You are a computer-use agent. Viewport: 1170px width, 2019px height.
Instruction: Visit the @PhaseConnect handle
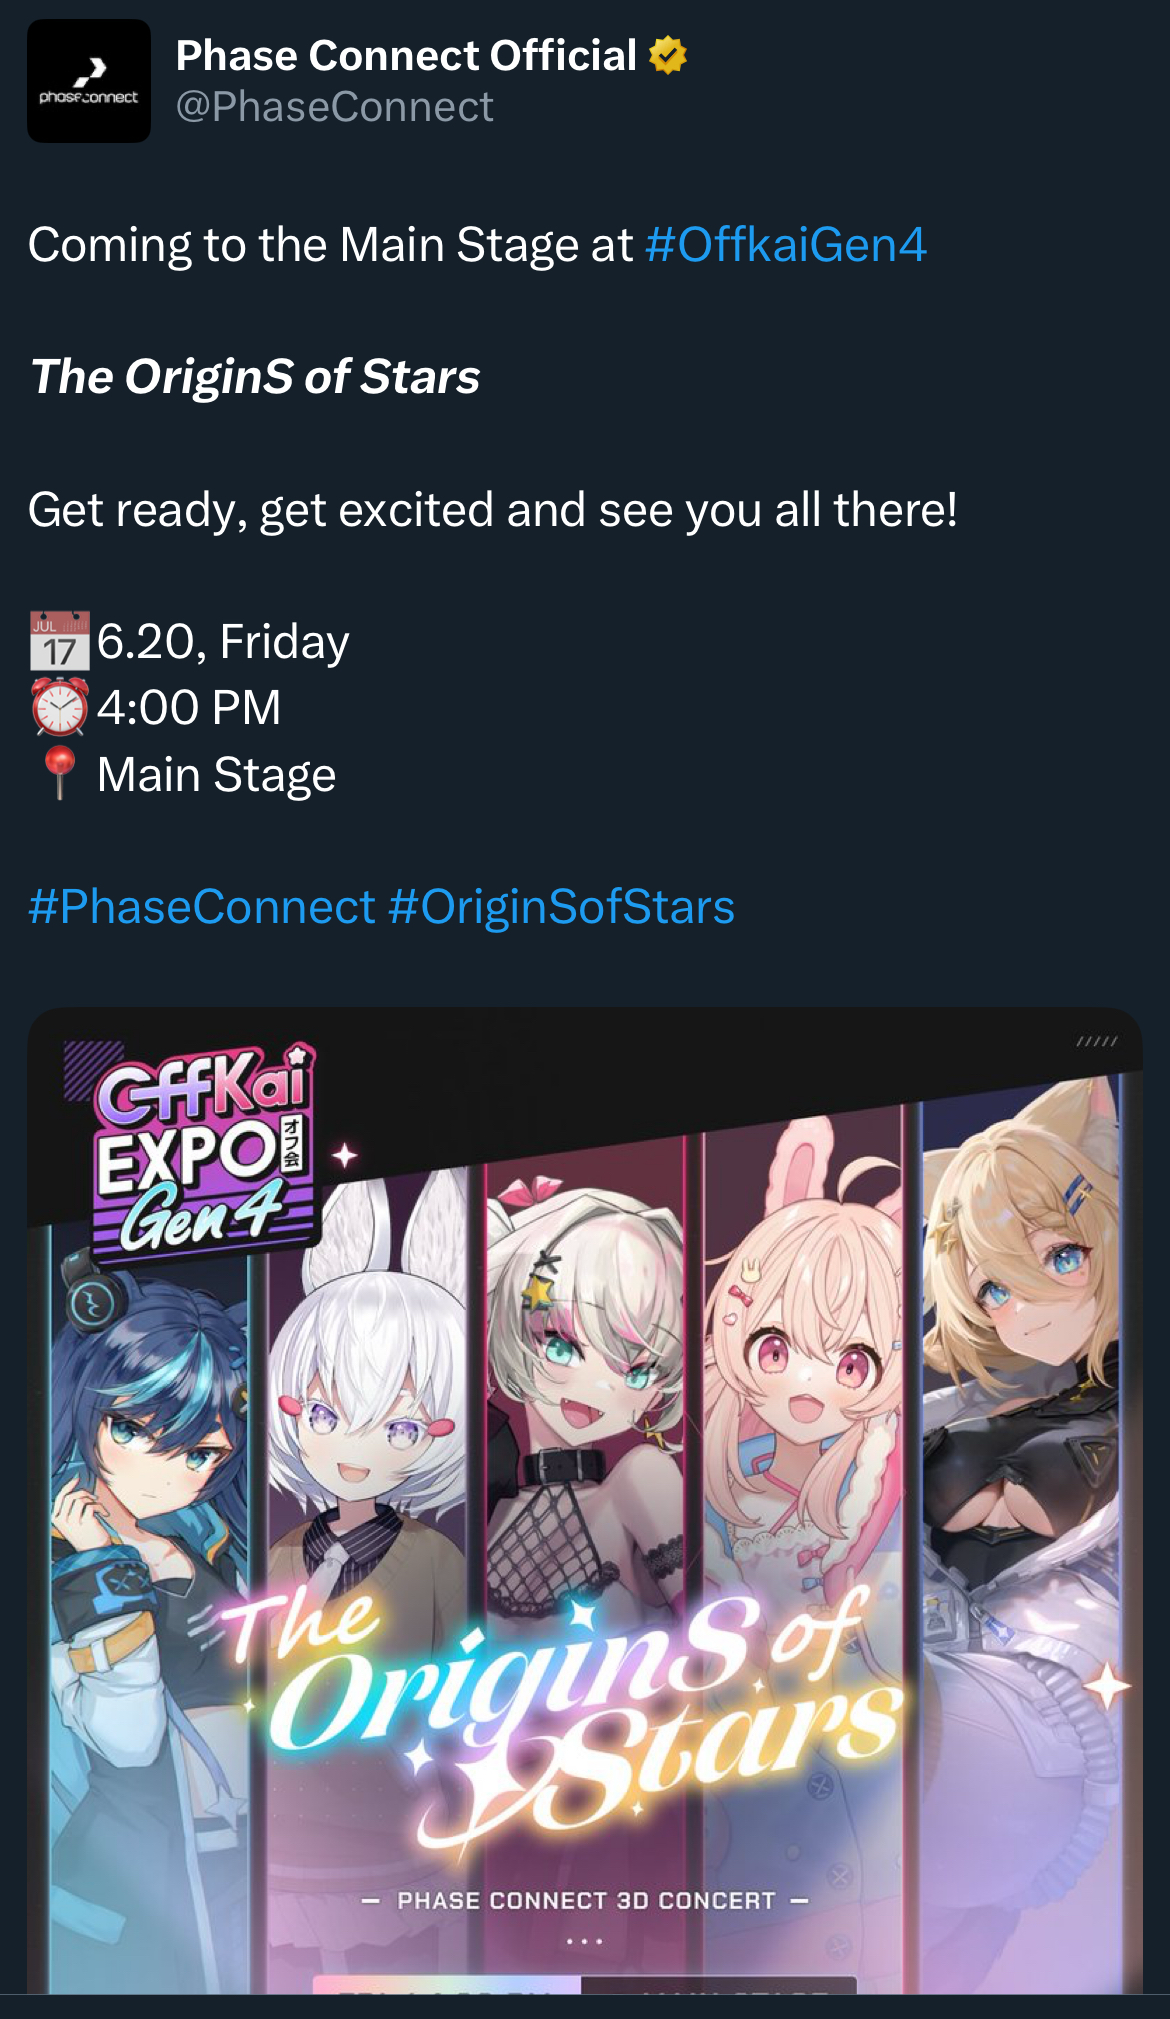click(x=335, y=107)
